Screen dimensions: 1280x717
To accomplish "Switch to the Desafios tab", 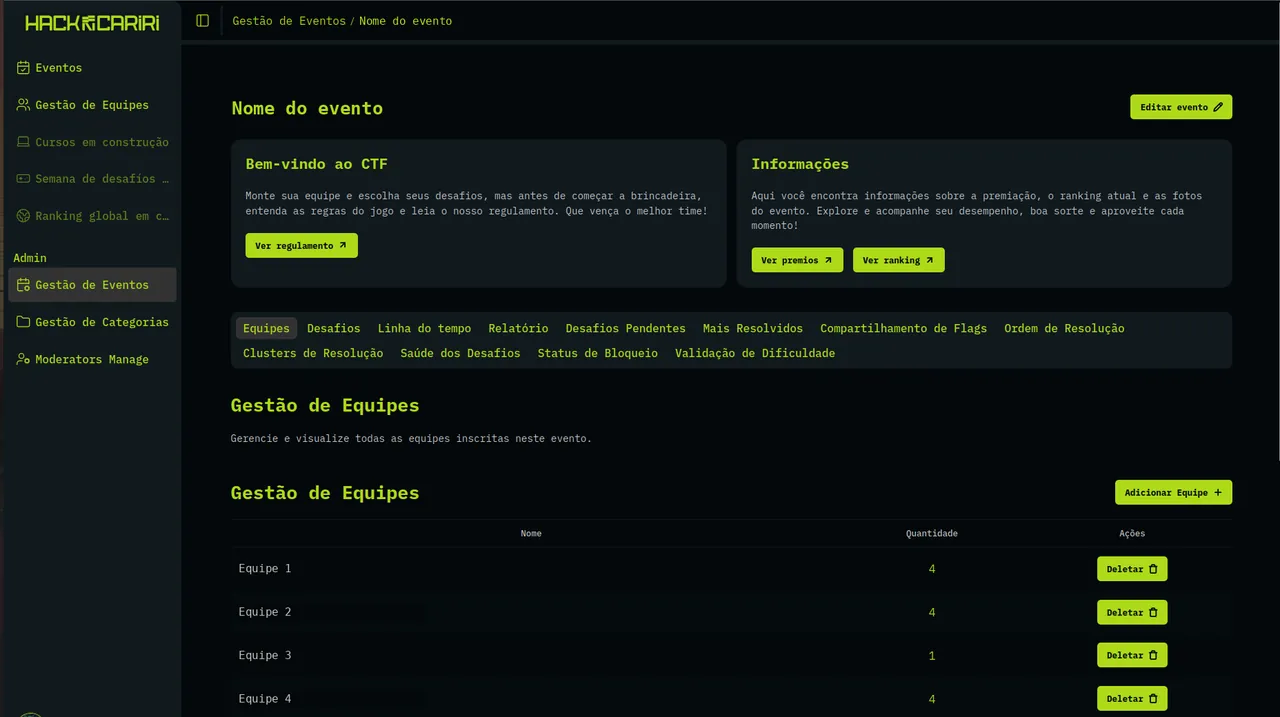I will pyautogui.click(x=334, y=328).
